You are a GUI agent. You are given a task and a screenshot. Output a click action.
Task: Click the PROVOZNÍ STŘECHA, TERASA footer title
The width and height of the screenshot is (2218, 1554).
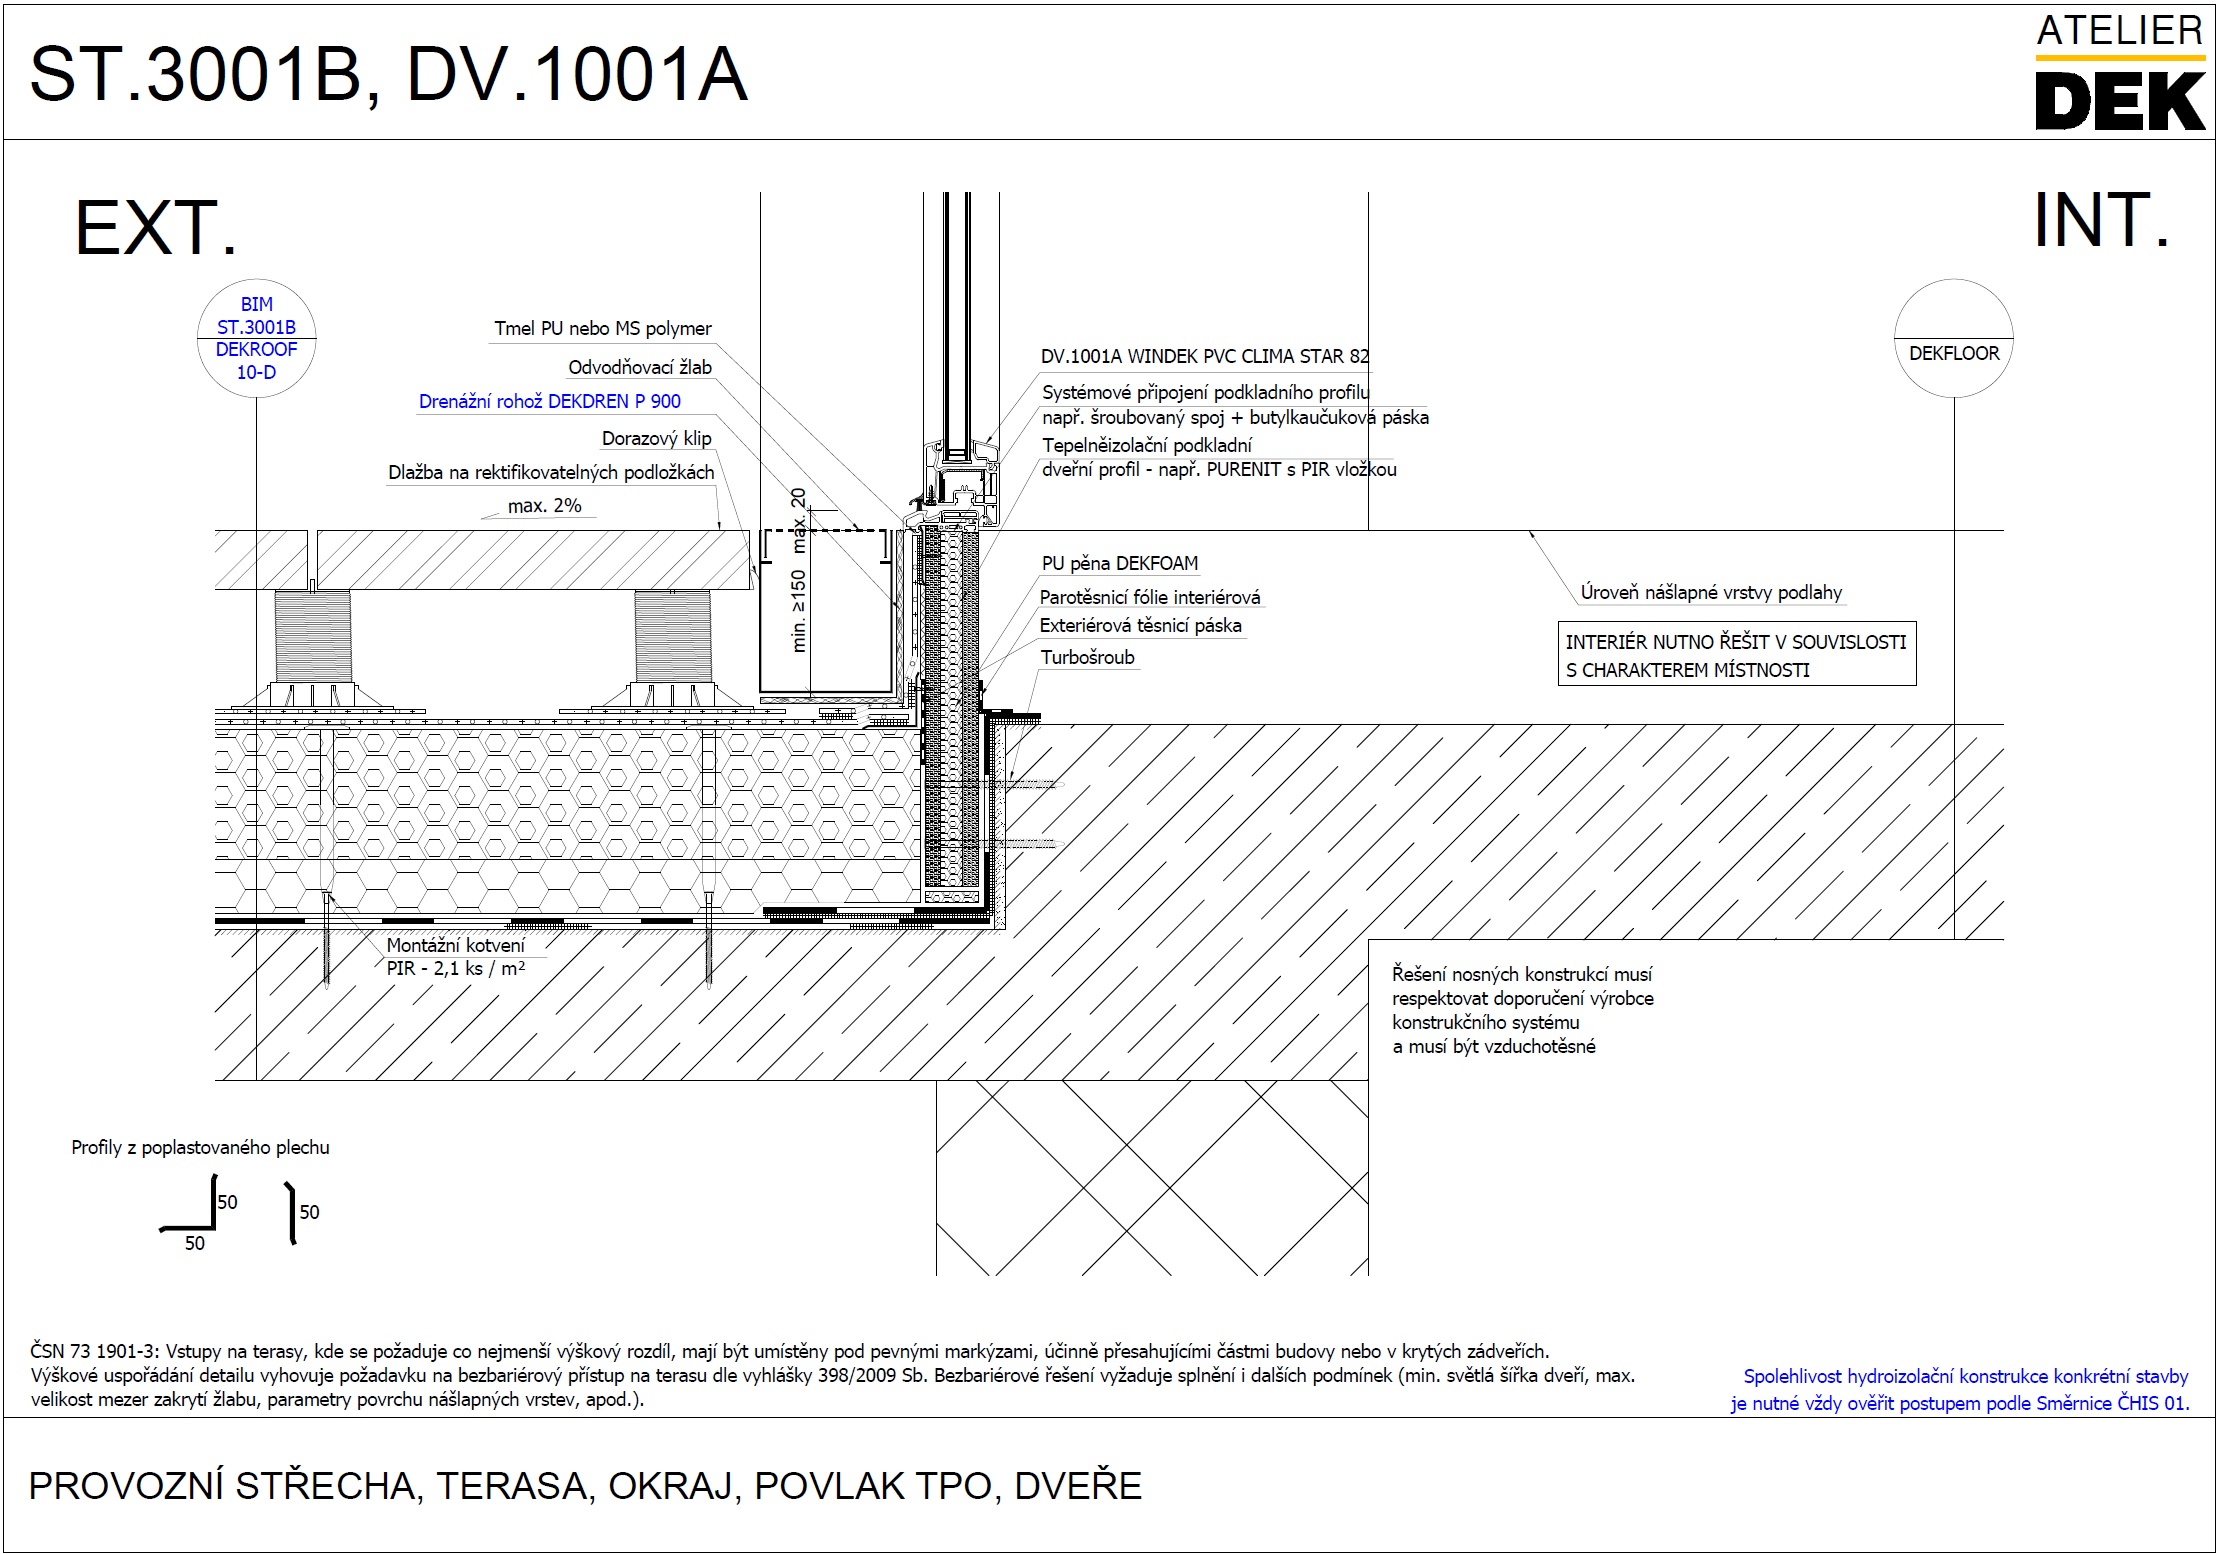pyautogui.click(x=585, y=1486)
